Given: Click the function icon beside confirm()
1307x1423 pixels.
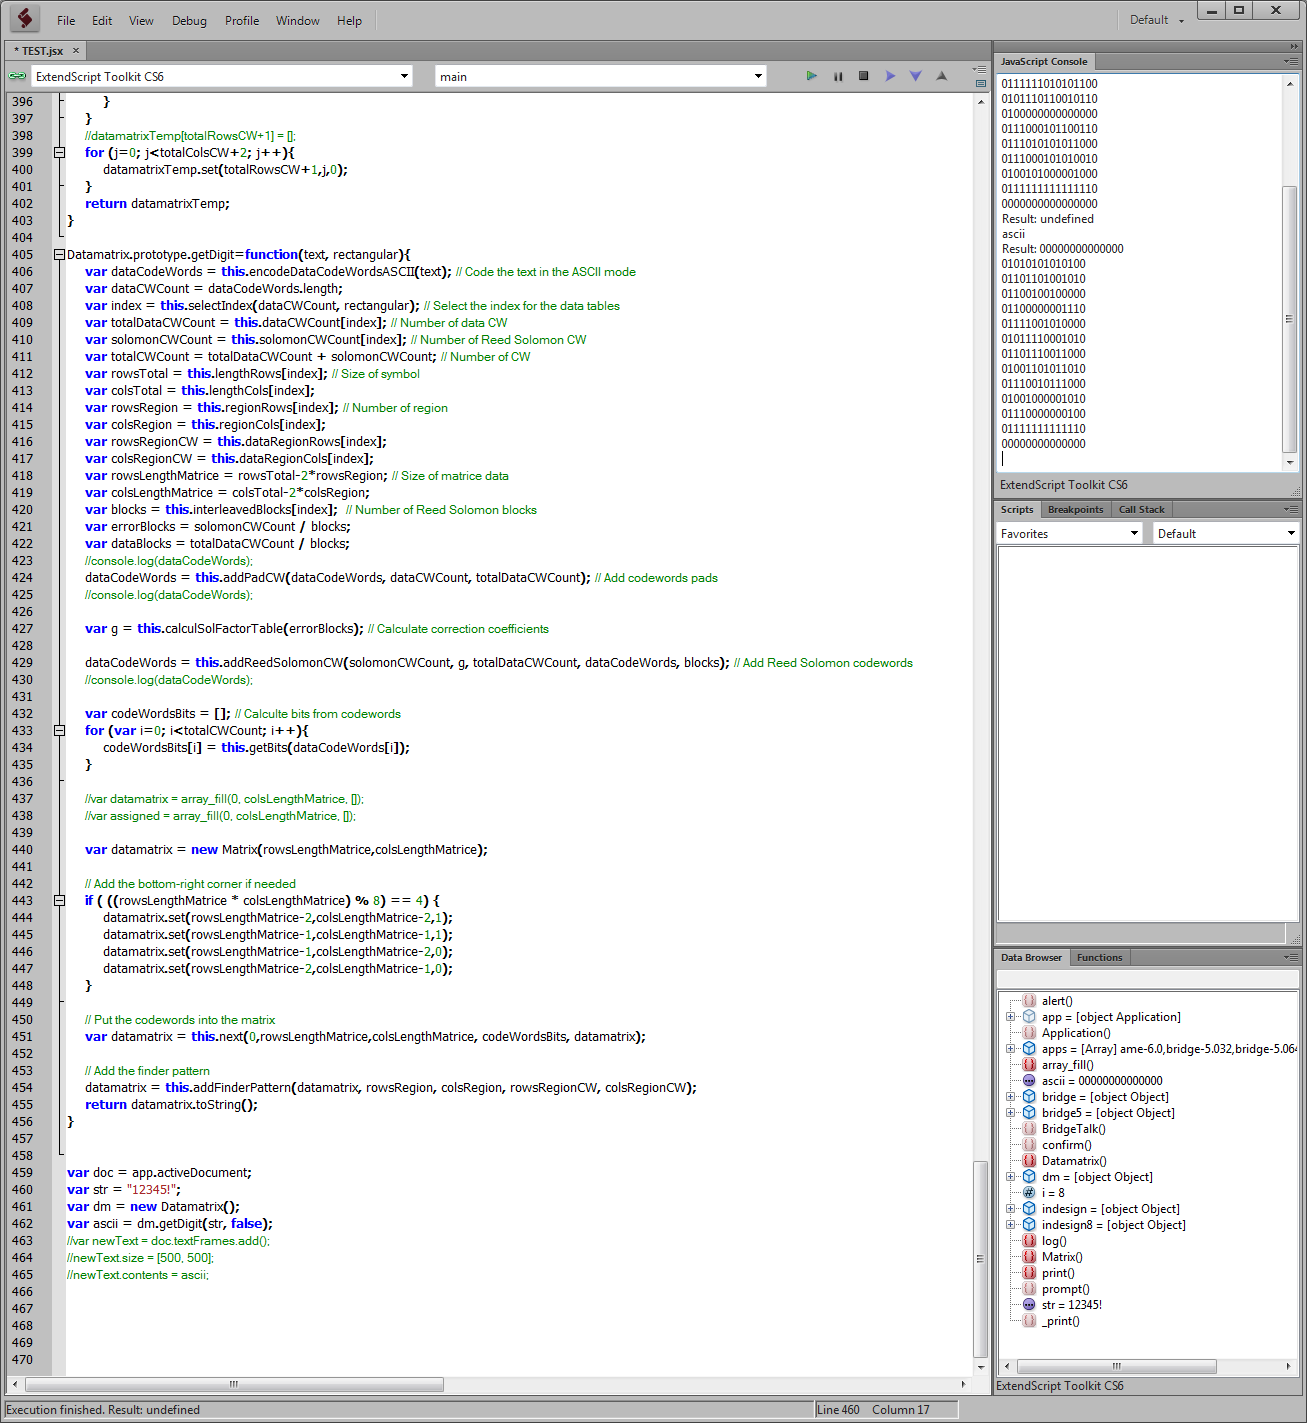Looking at the screenshot, I should pos(1029,1145).
